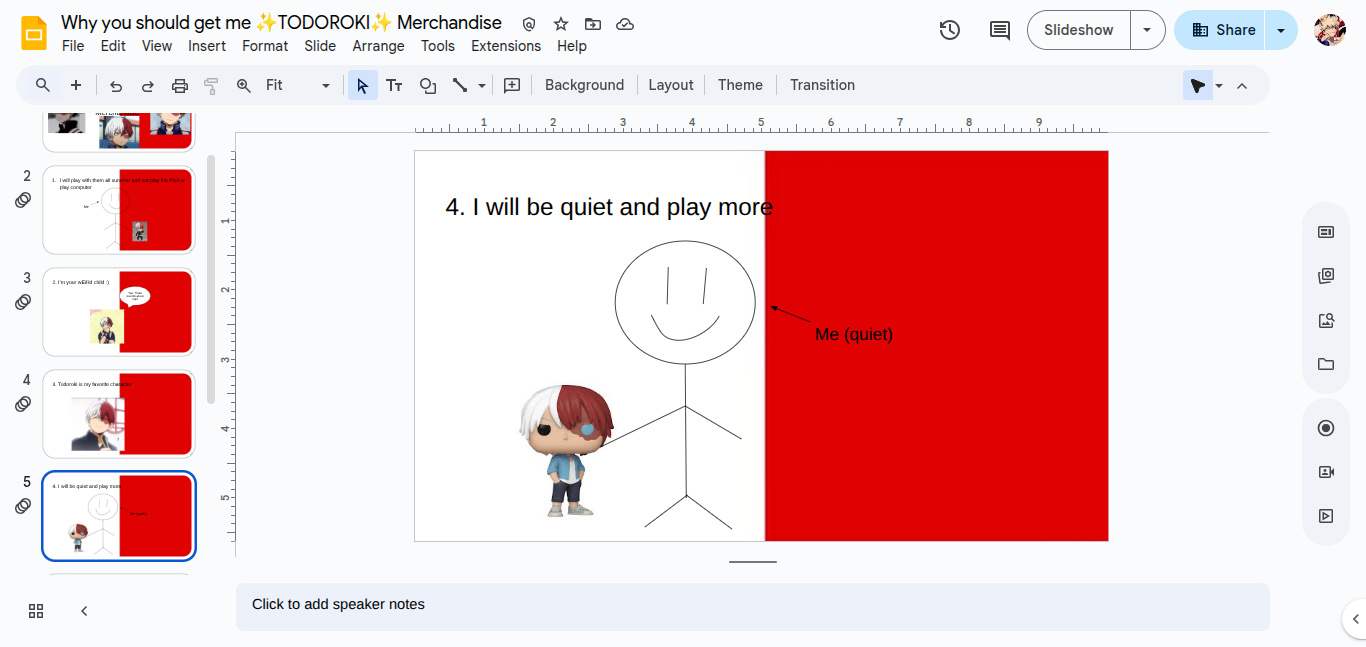
Task: Click the Background button
Action: click(x=584, y=85)
